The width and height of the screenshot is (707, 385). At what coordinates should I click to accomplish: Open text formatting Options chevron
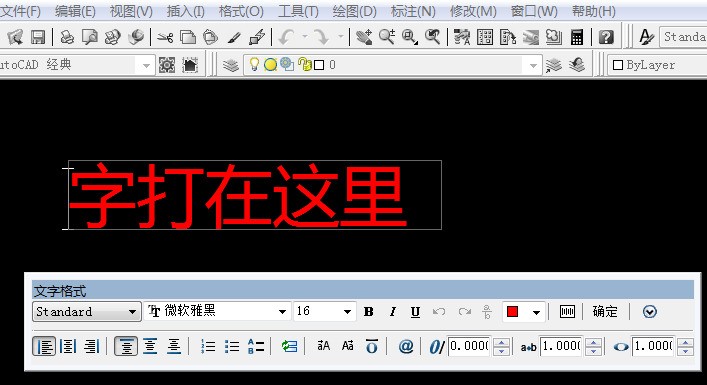(650, 312)
